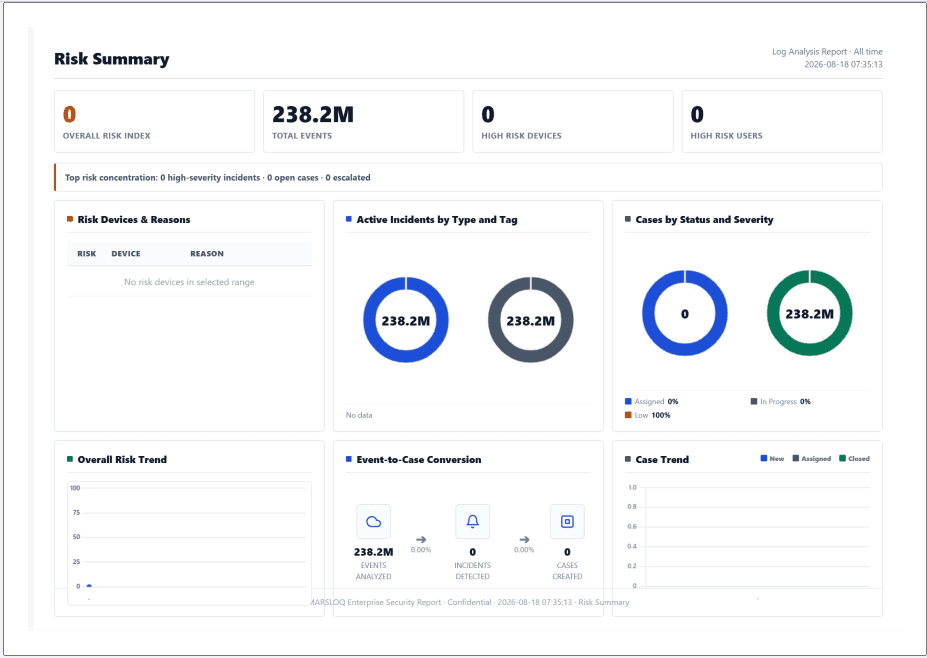Click the blue New legend swatch in Case Trend

click(x=764, y=458)
